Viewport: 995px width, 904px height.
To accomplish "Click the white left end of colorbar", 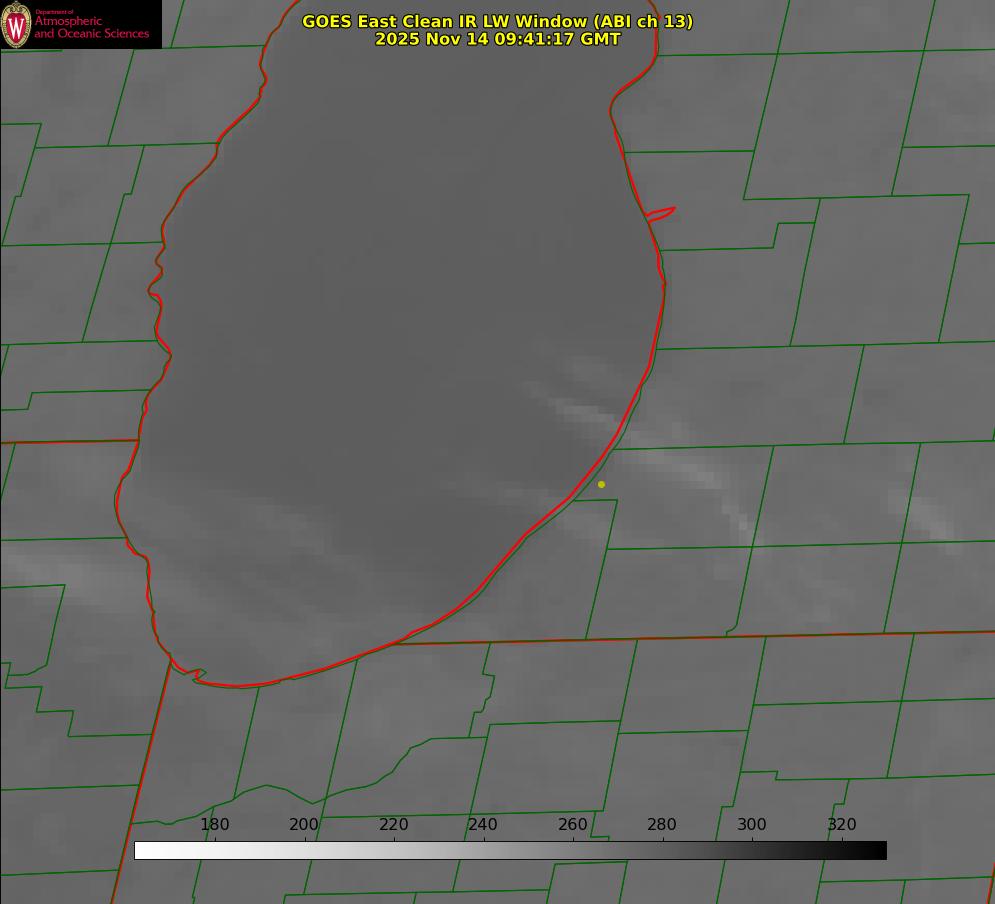I will (x=142, y=850).
